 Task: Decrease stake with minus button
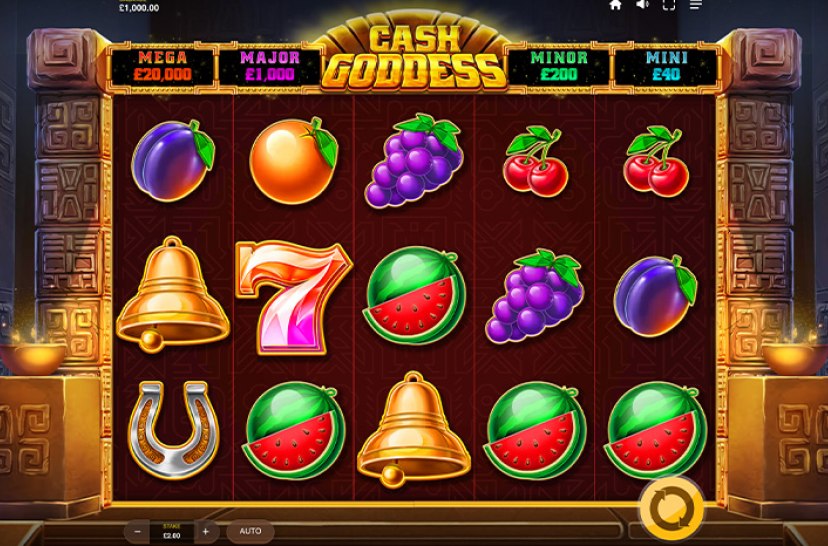(x=137, y=532)
